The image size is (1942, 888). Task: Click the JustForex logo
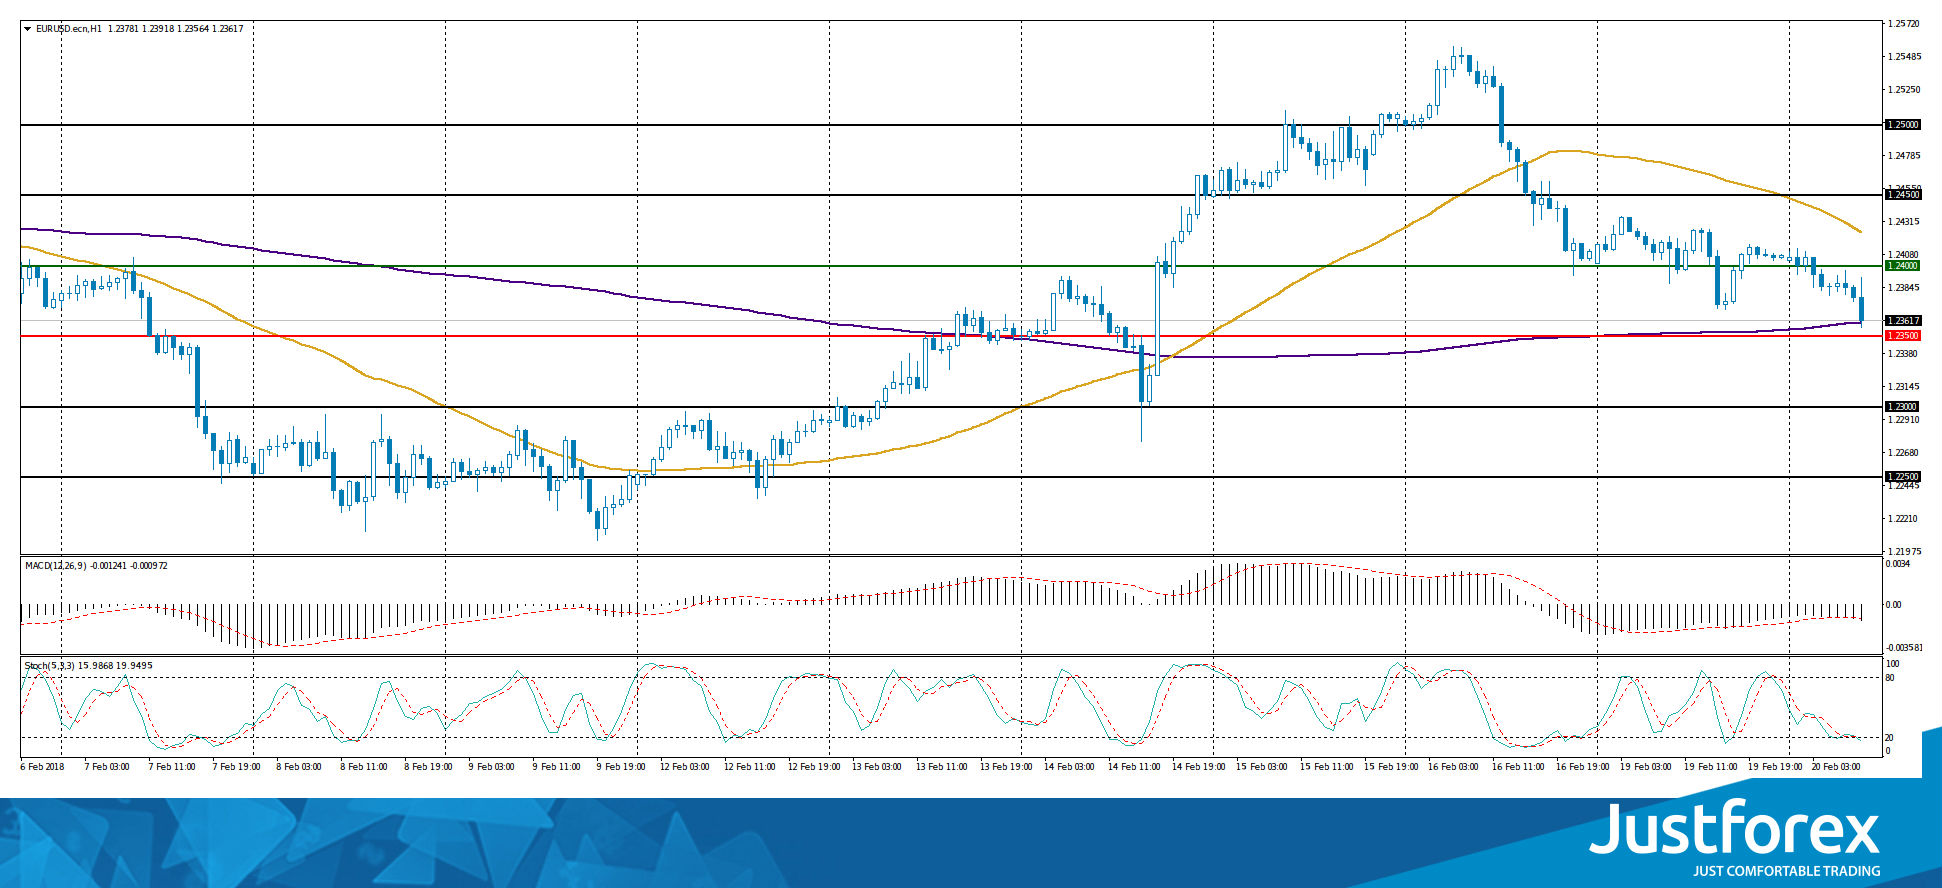point(1735,829)
